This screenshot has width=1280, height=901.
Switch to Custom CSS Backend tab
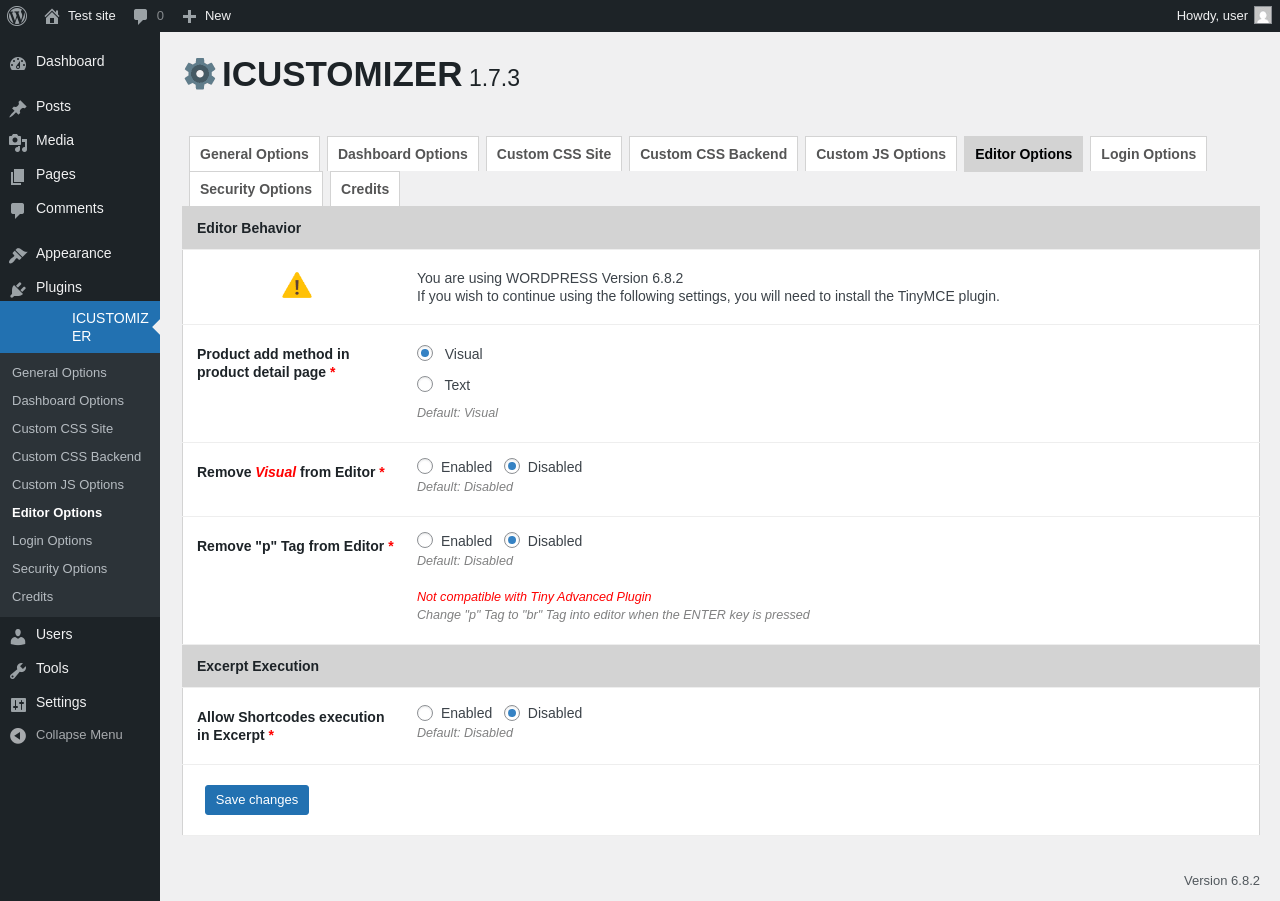[x=713, y=154]
